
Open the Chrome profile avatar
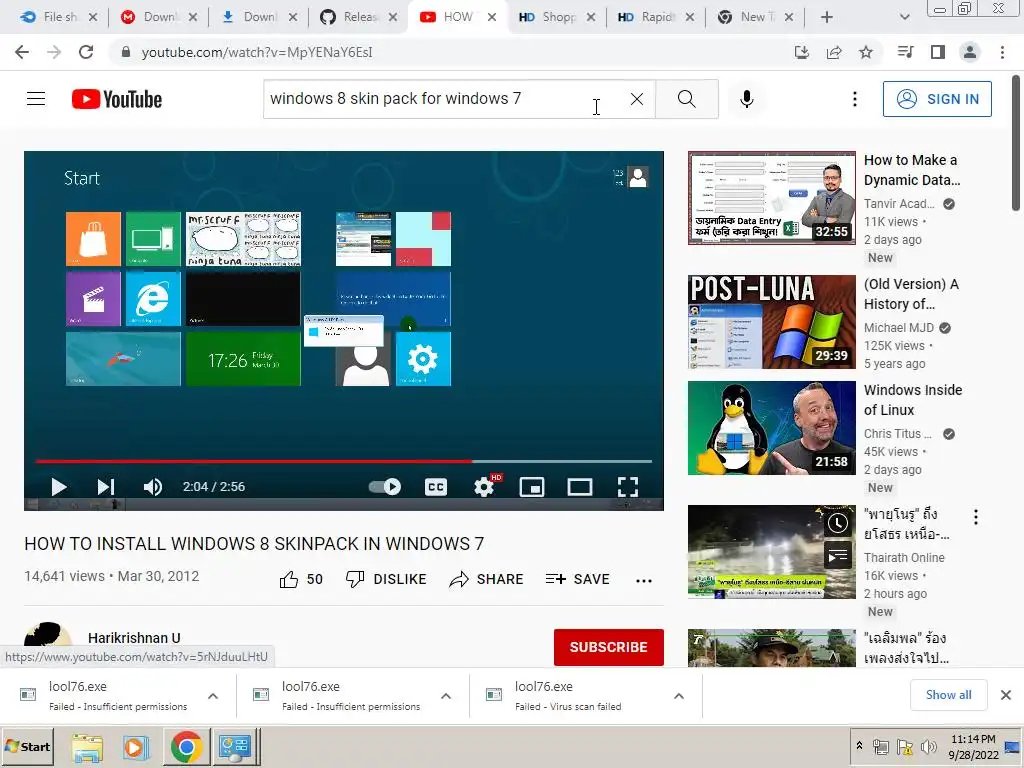click(x=970, y=52)
